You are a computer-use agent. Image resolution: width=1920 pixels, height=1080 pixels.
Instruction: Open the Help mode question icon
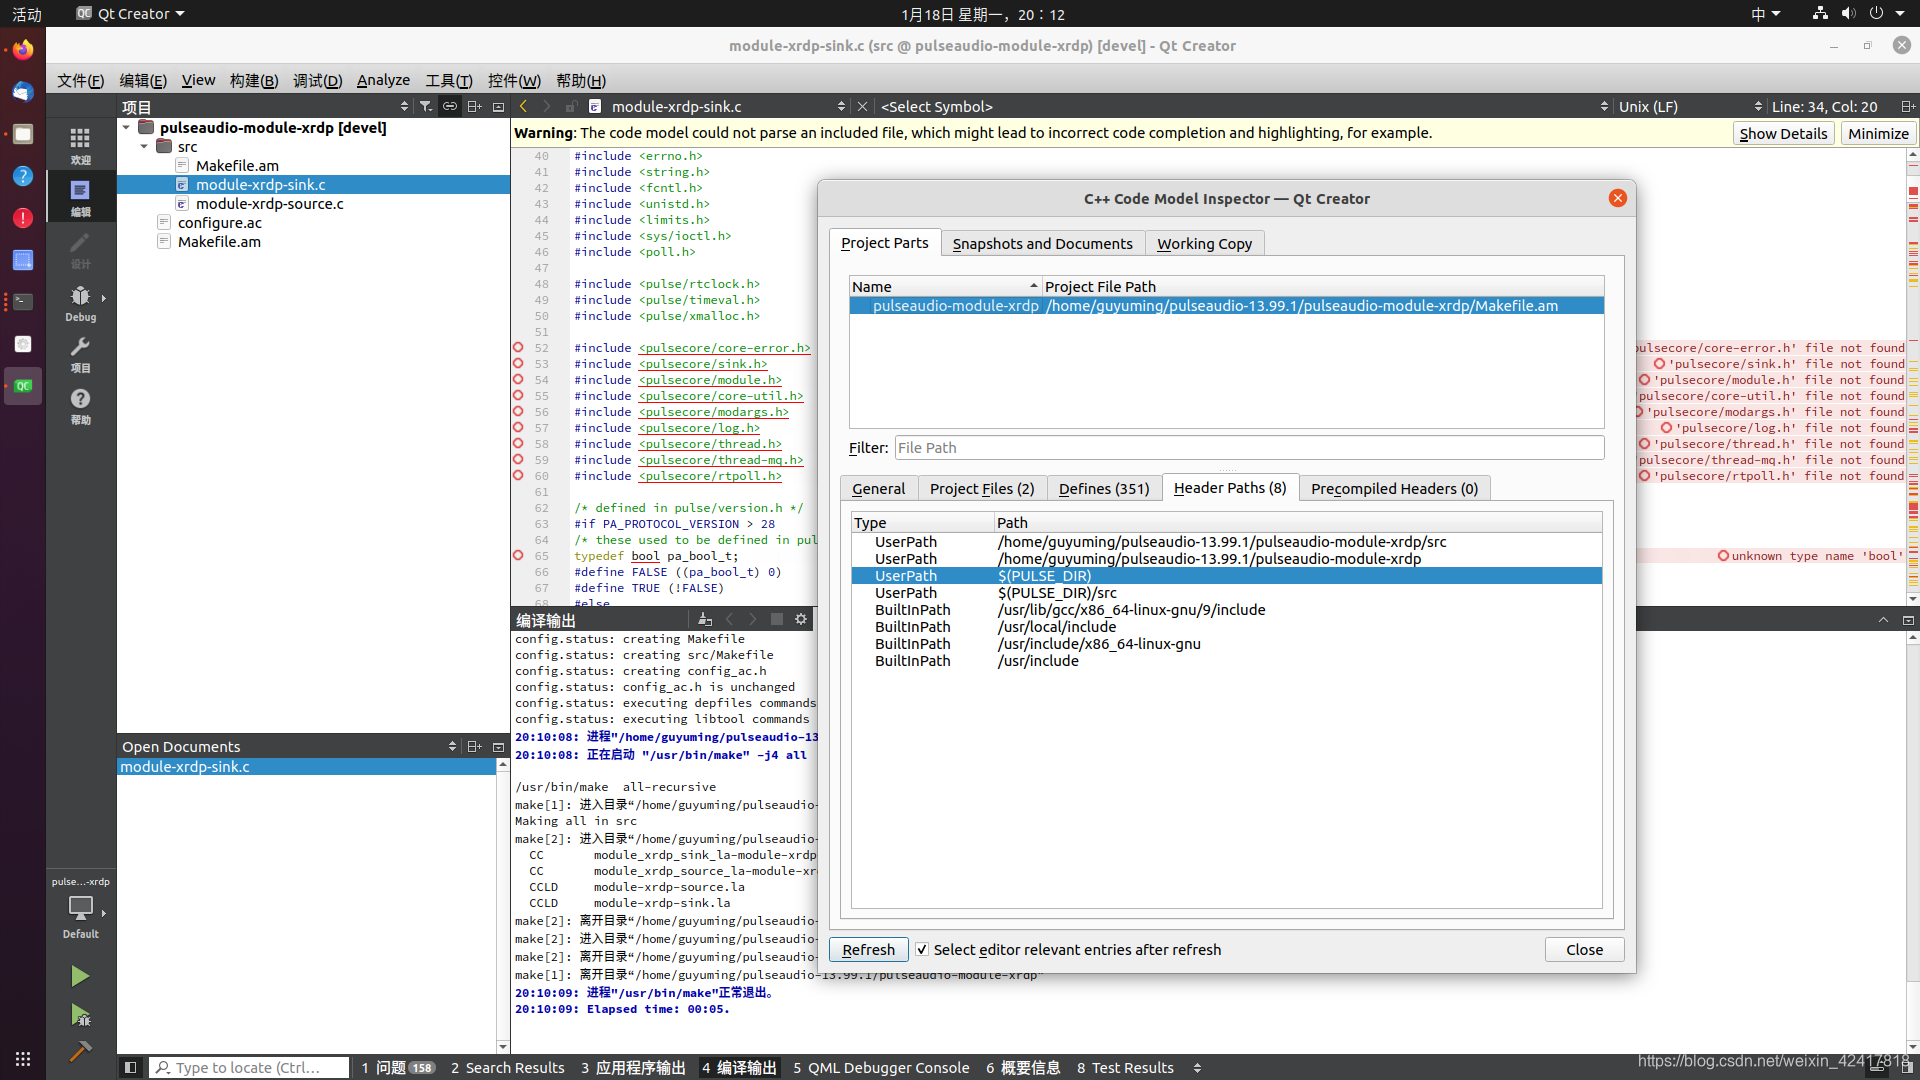pos(80,404)
